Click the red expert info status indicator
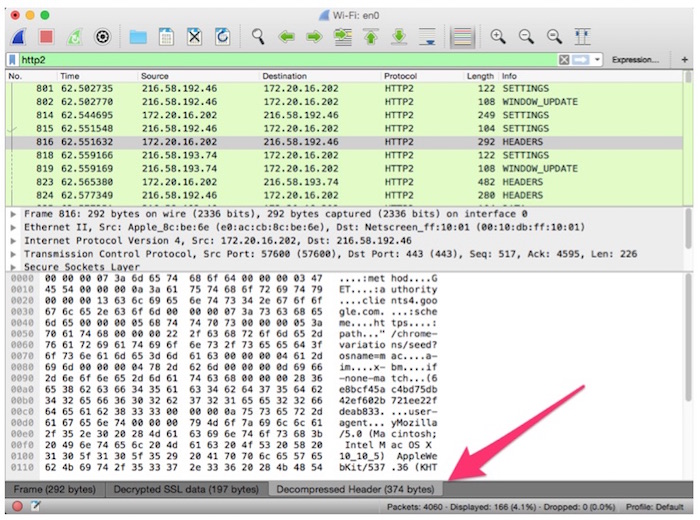The width and height of the screenshot is (700, 520). [17, 506]
